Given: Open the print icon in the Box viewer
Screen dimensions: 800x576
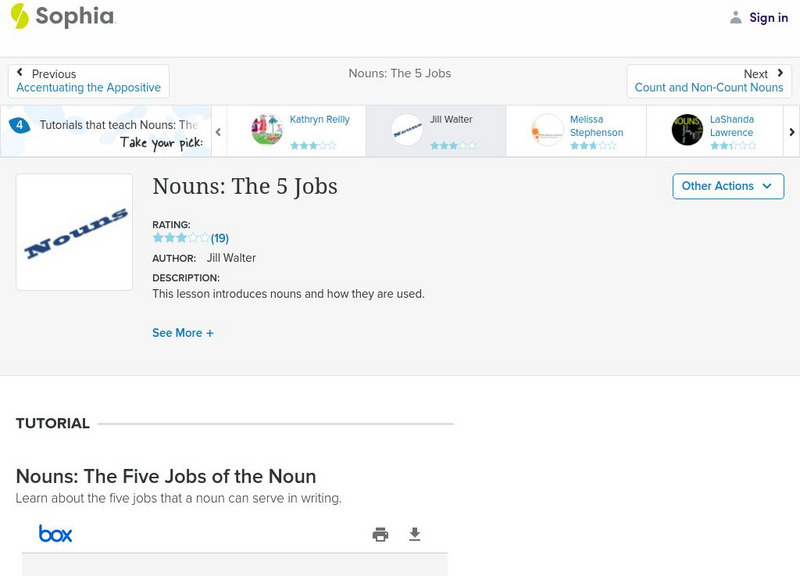Looking at the screenshot, I should 379,534.
